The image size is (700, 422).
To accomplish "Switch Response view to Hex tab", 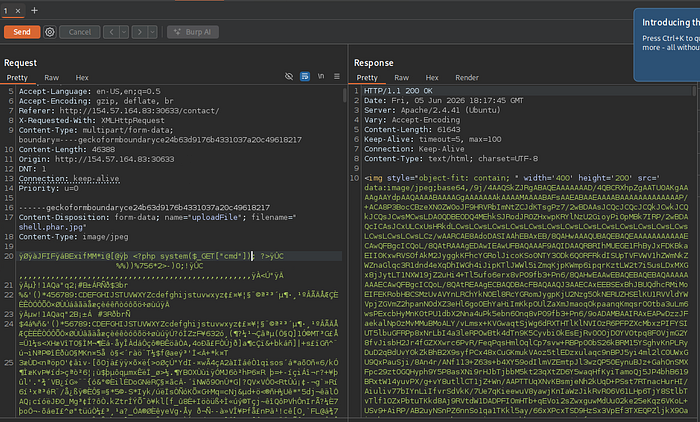I will tap(432, 78).
